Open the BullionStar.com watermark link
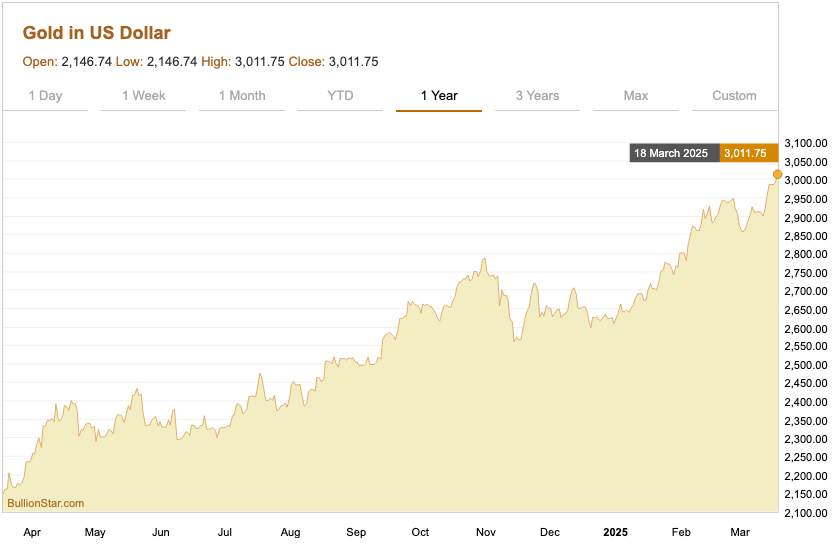 (46, 503)
